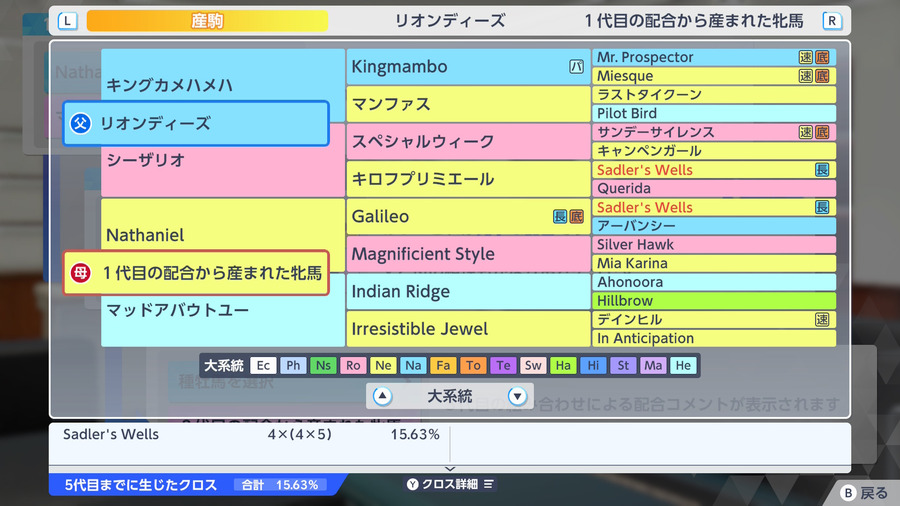The width and height of the screenshot is (900, 506).
Task: Click the R shoulder button icon
Action: (x=832, y=21)
